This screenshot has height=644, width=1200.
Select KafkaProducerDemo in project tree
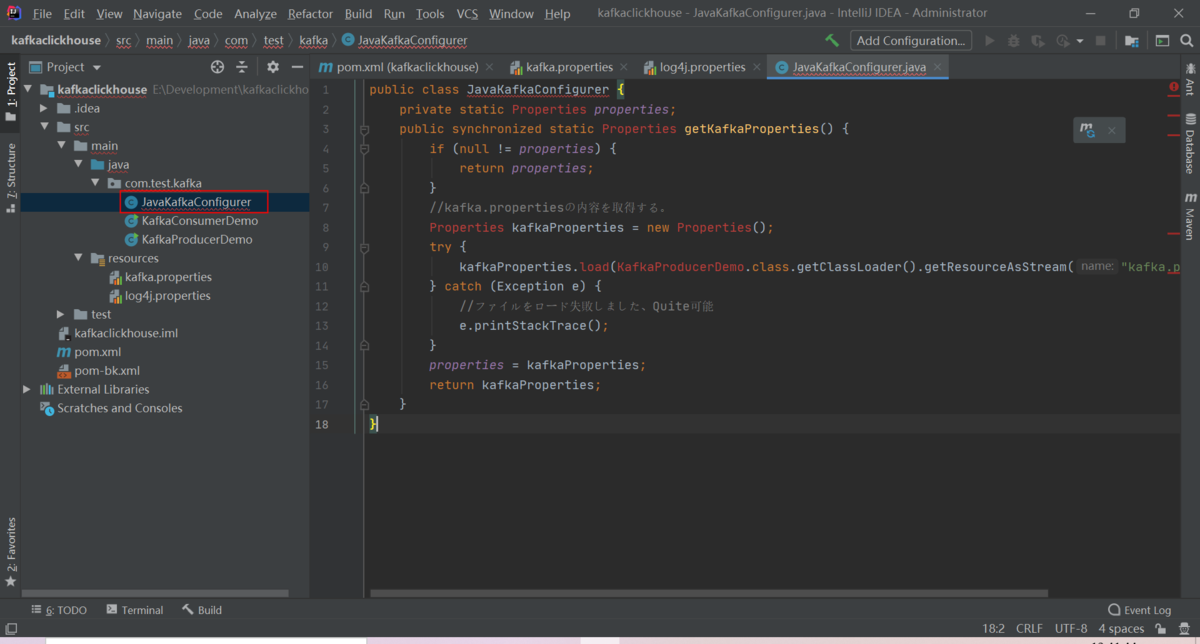(197, 240)
